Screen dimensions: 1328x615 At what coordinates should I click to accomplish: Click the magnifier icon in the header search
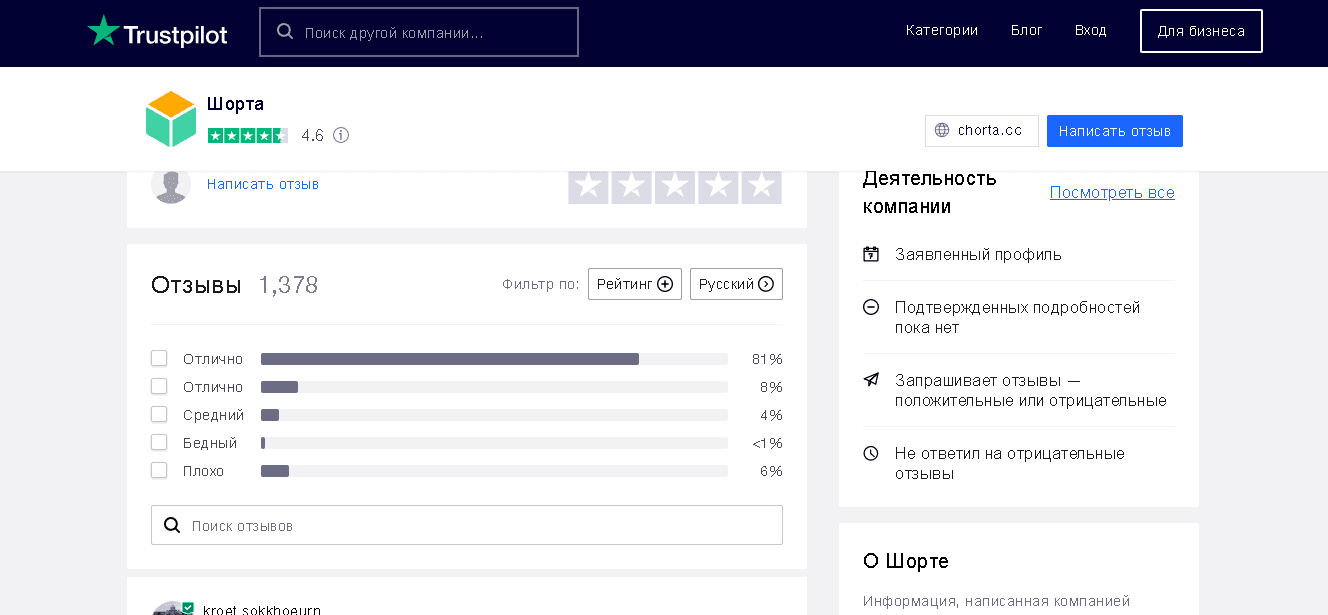pyautogui.click(x=285, y=32)
